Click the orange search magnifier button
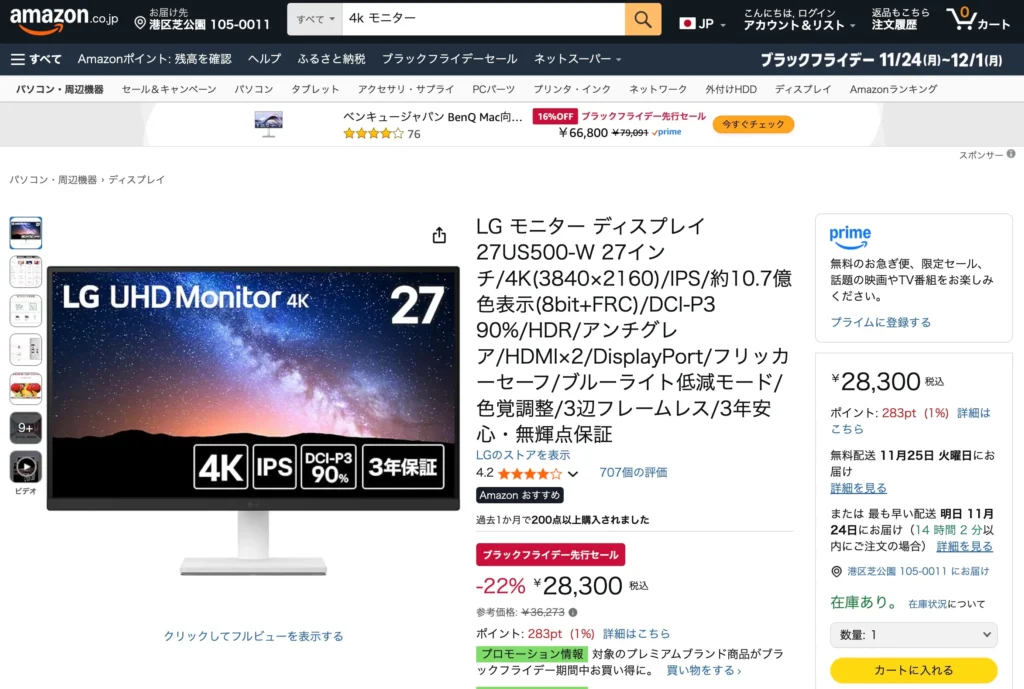The height and width of the screenshot is (689, 1024). tap(643, 20)
